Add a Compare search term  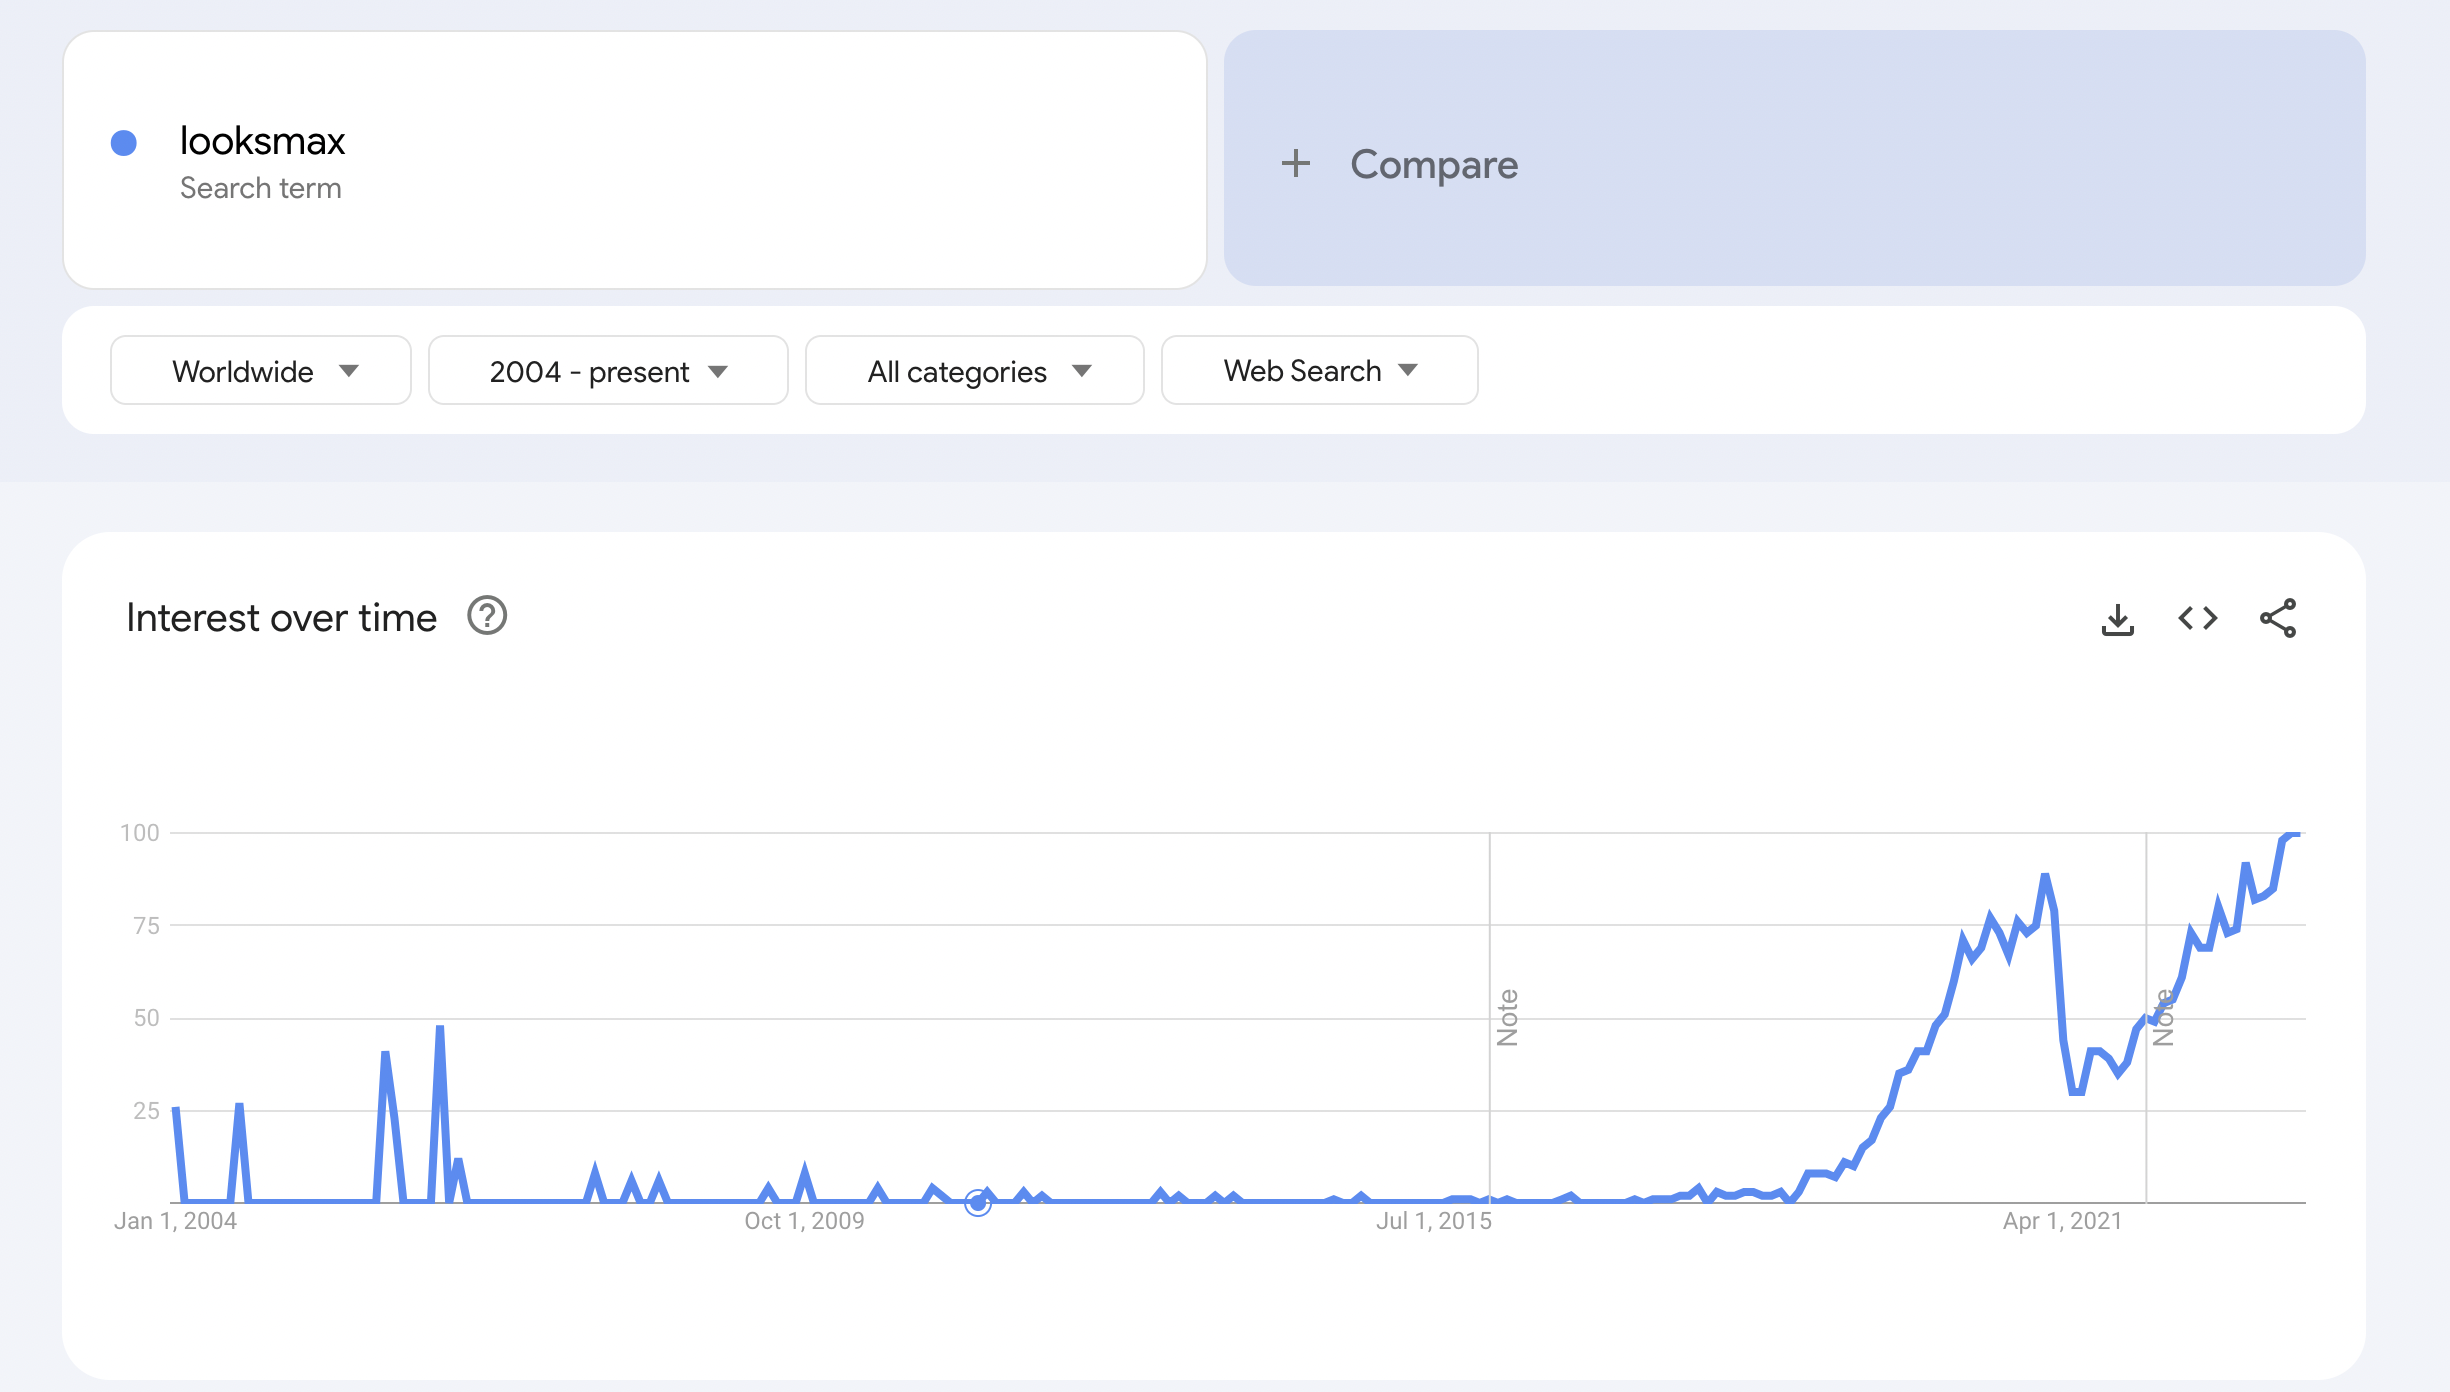1794,158
